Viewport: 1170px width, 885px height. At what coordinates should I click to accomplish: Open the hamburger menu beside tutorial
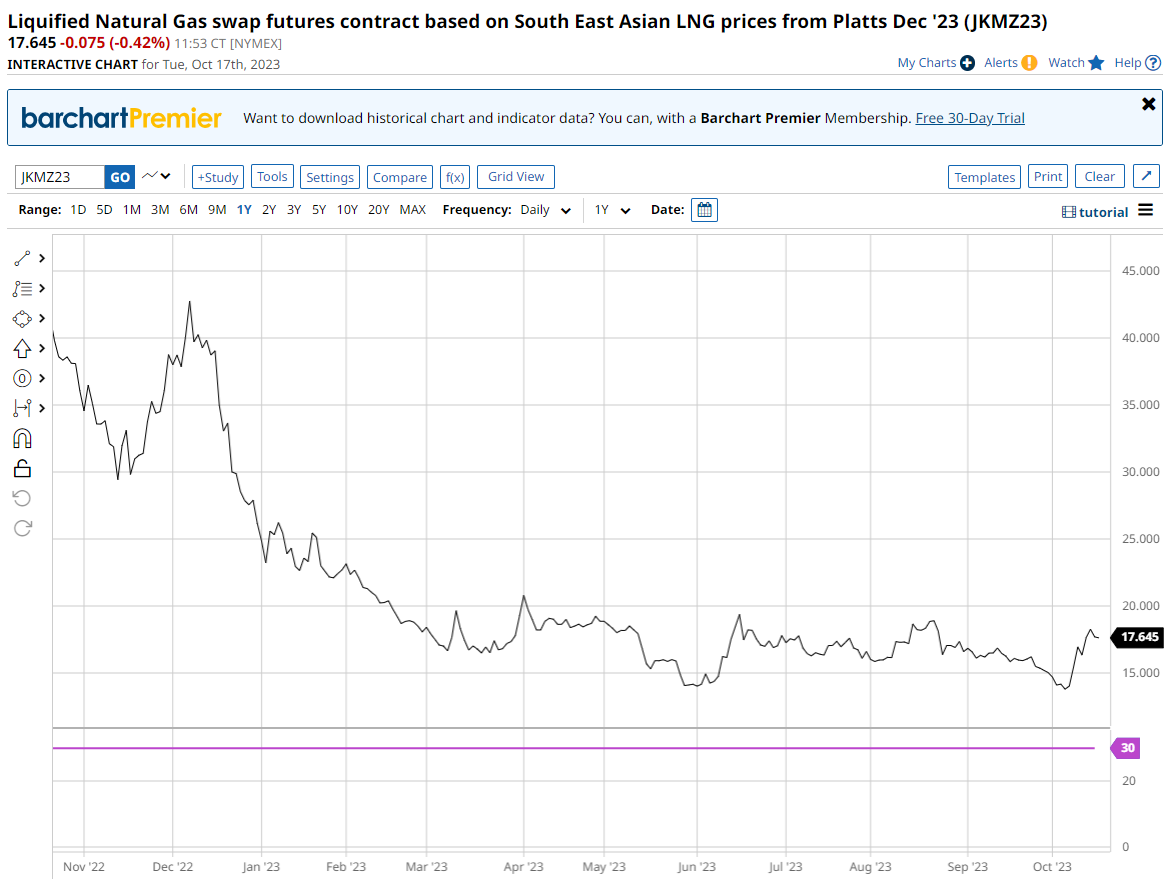(1145, 211)
